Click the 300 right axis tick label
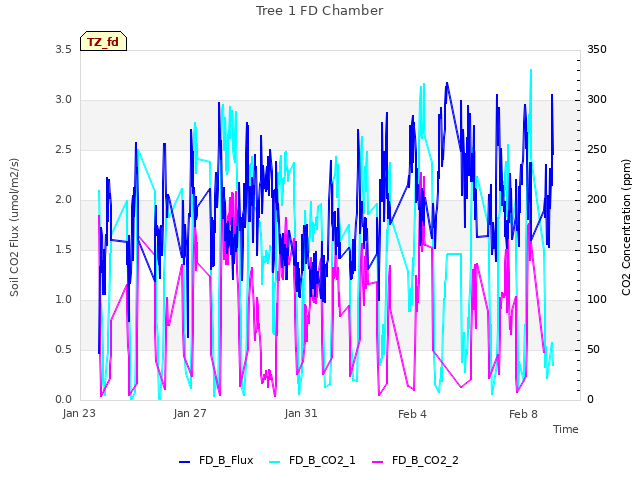Screen dimensions: 640x480 coord(597,100)
